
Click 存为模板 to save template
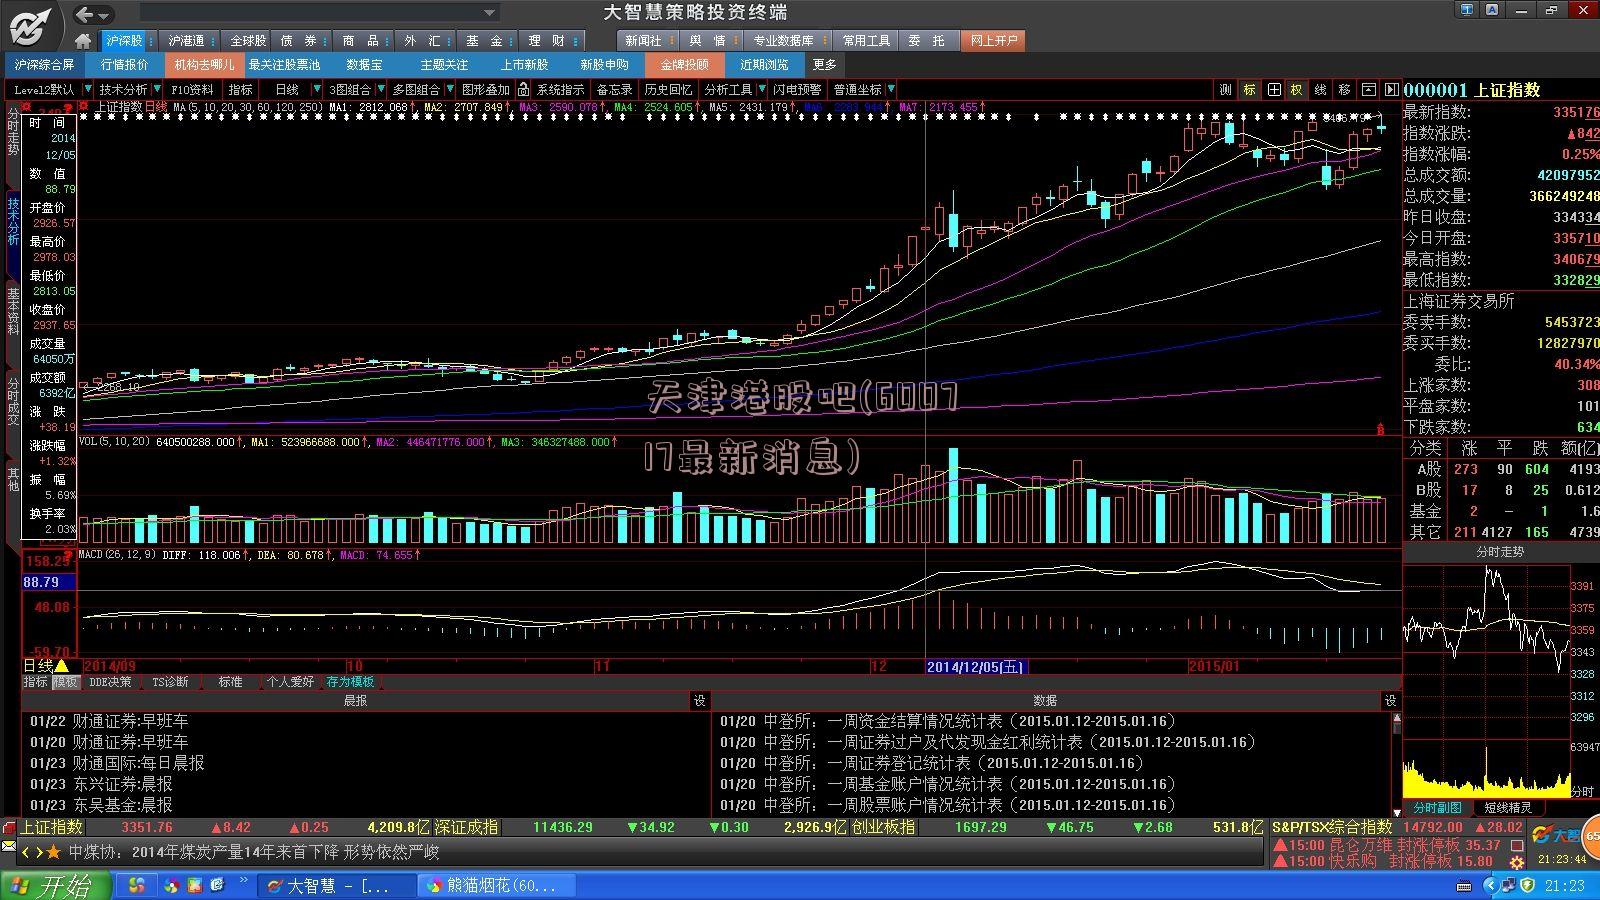[x=350, y=682]
